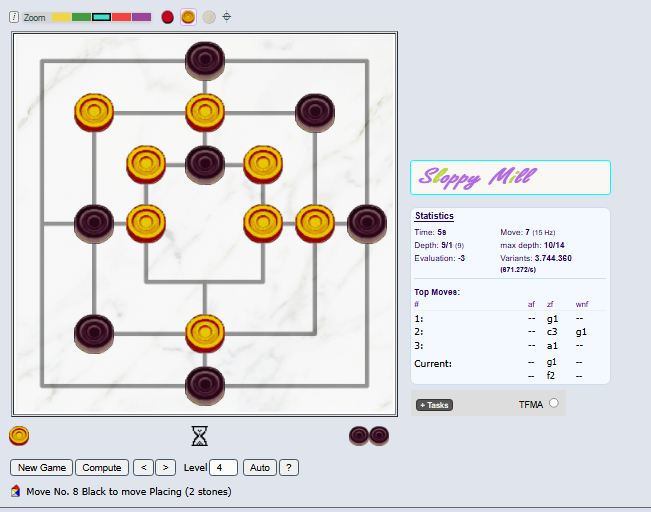Place a stone on empty bottom-right middle-square corner f2

[315, 333]
